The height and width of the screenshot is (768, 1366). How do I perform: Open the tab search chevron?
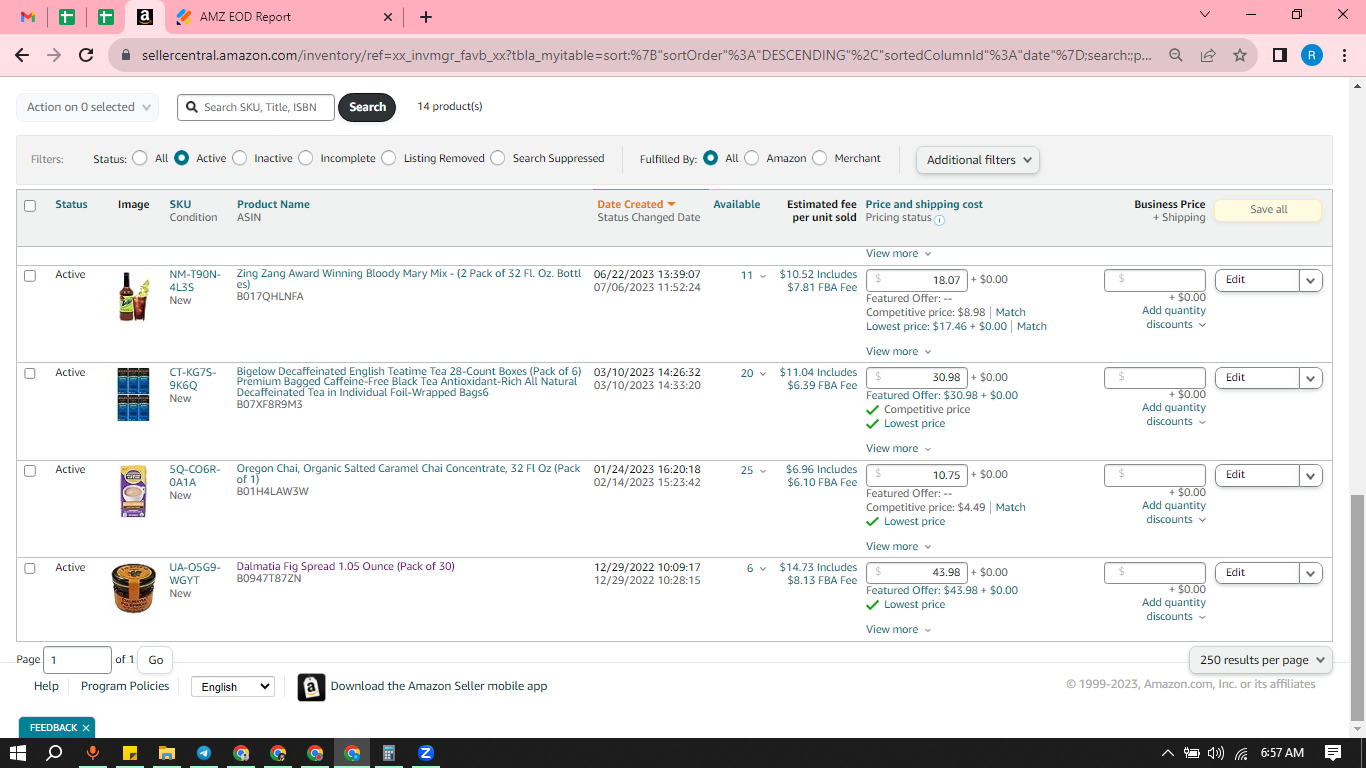[x=1205, y=14]
